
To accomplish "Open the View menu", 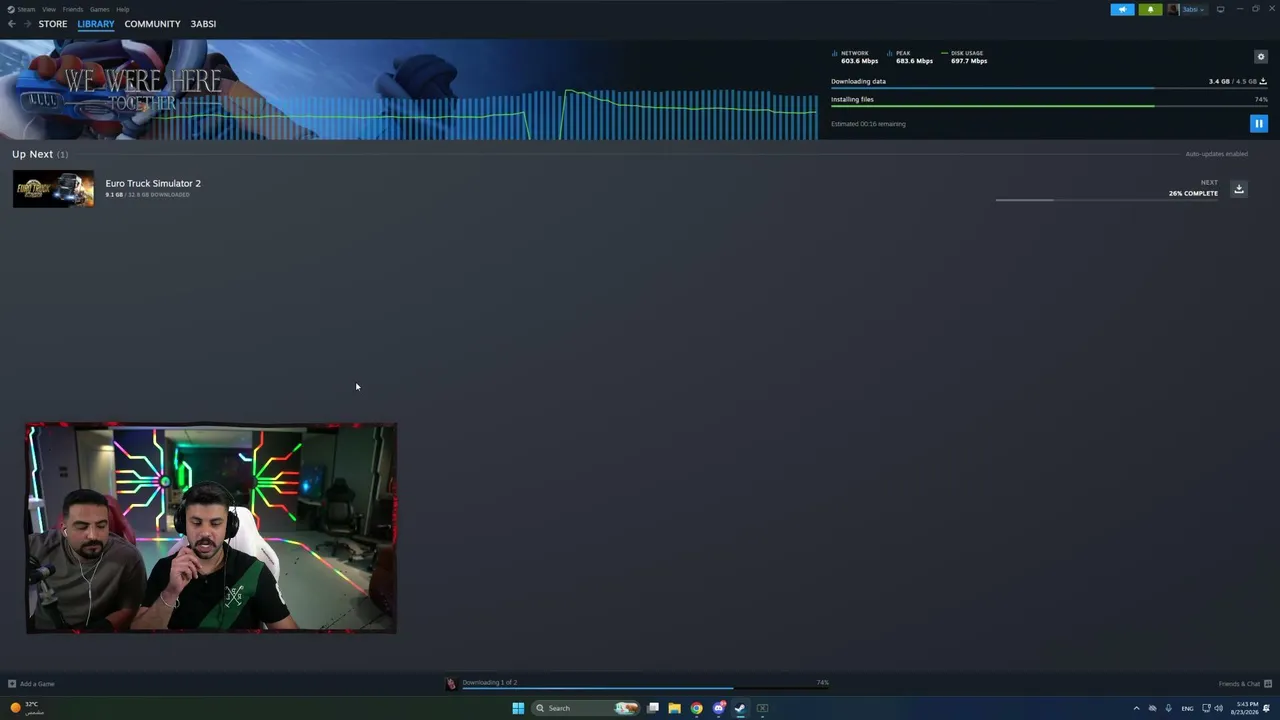I will click(x=49, y=9).
